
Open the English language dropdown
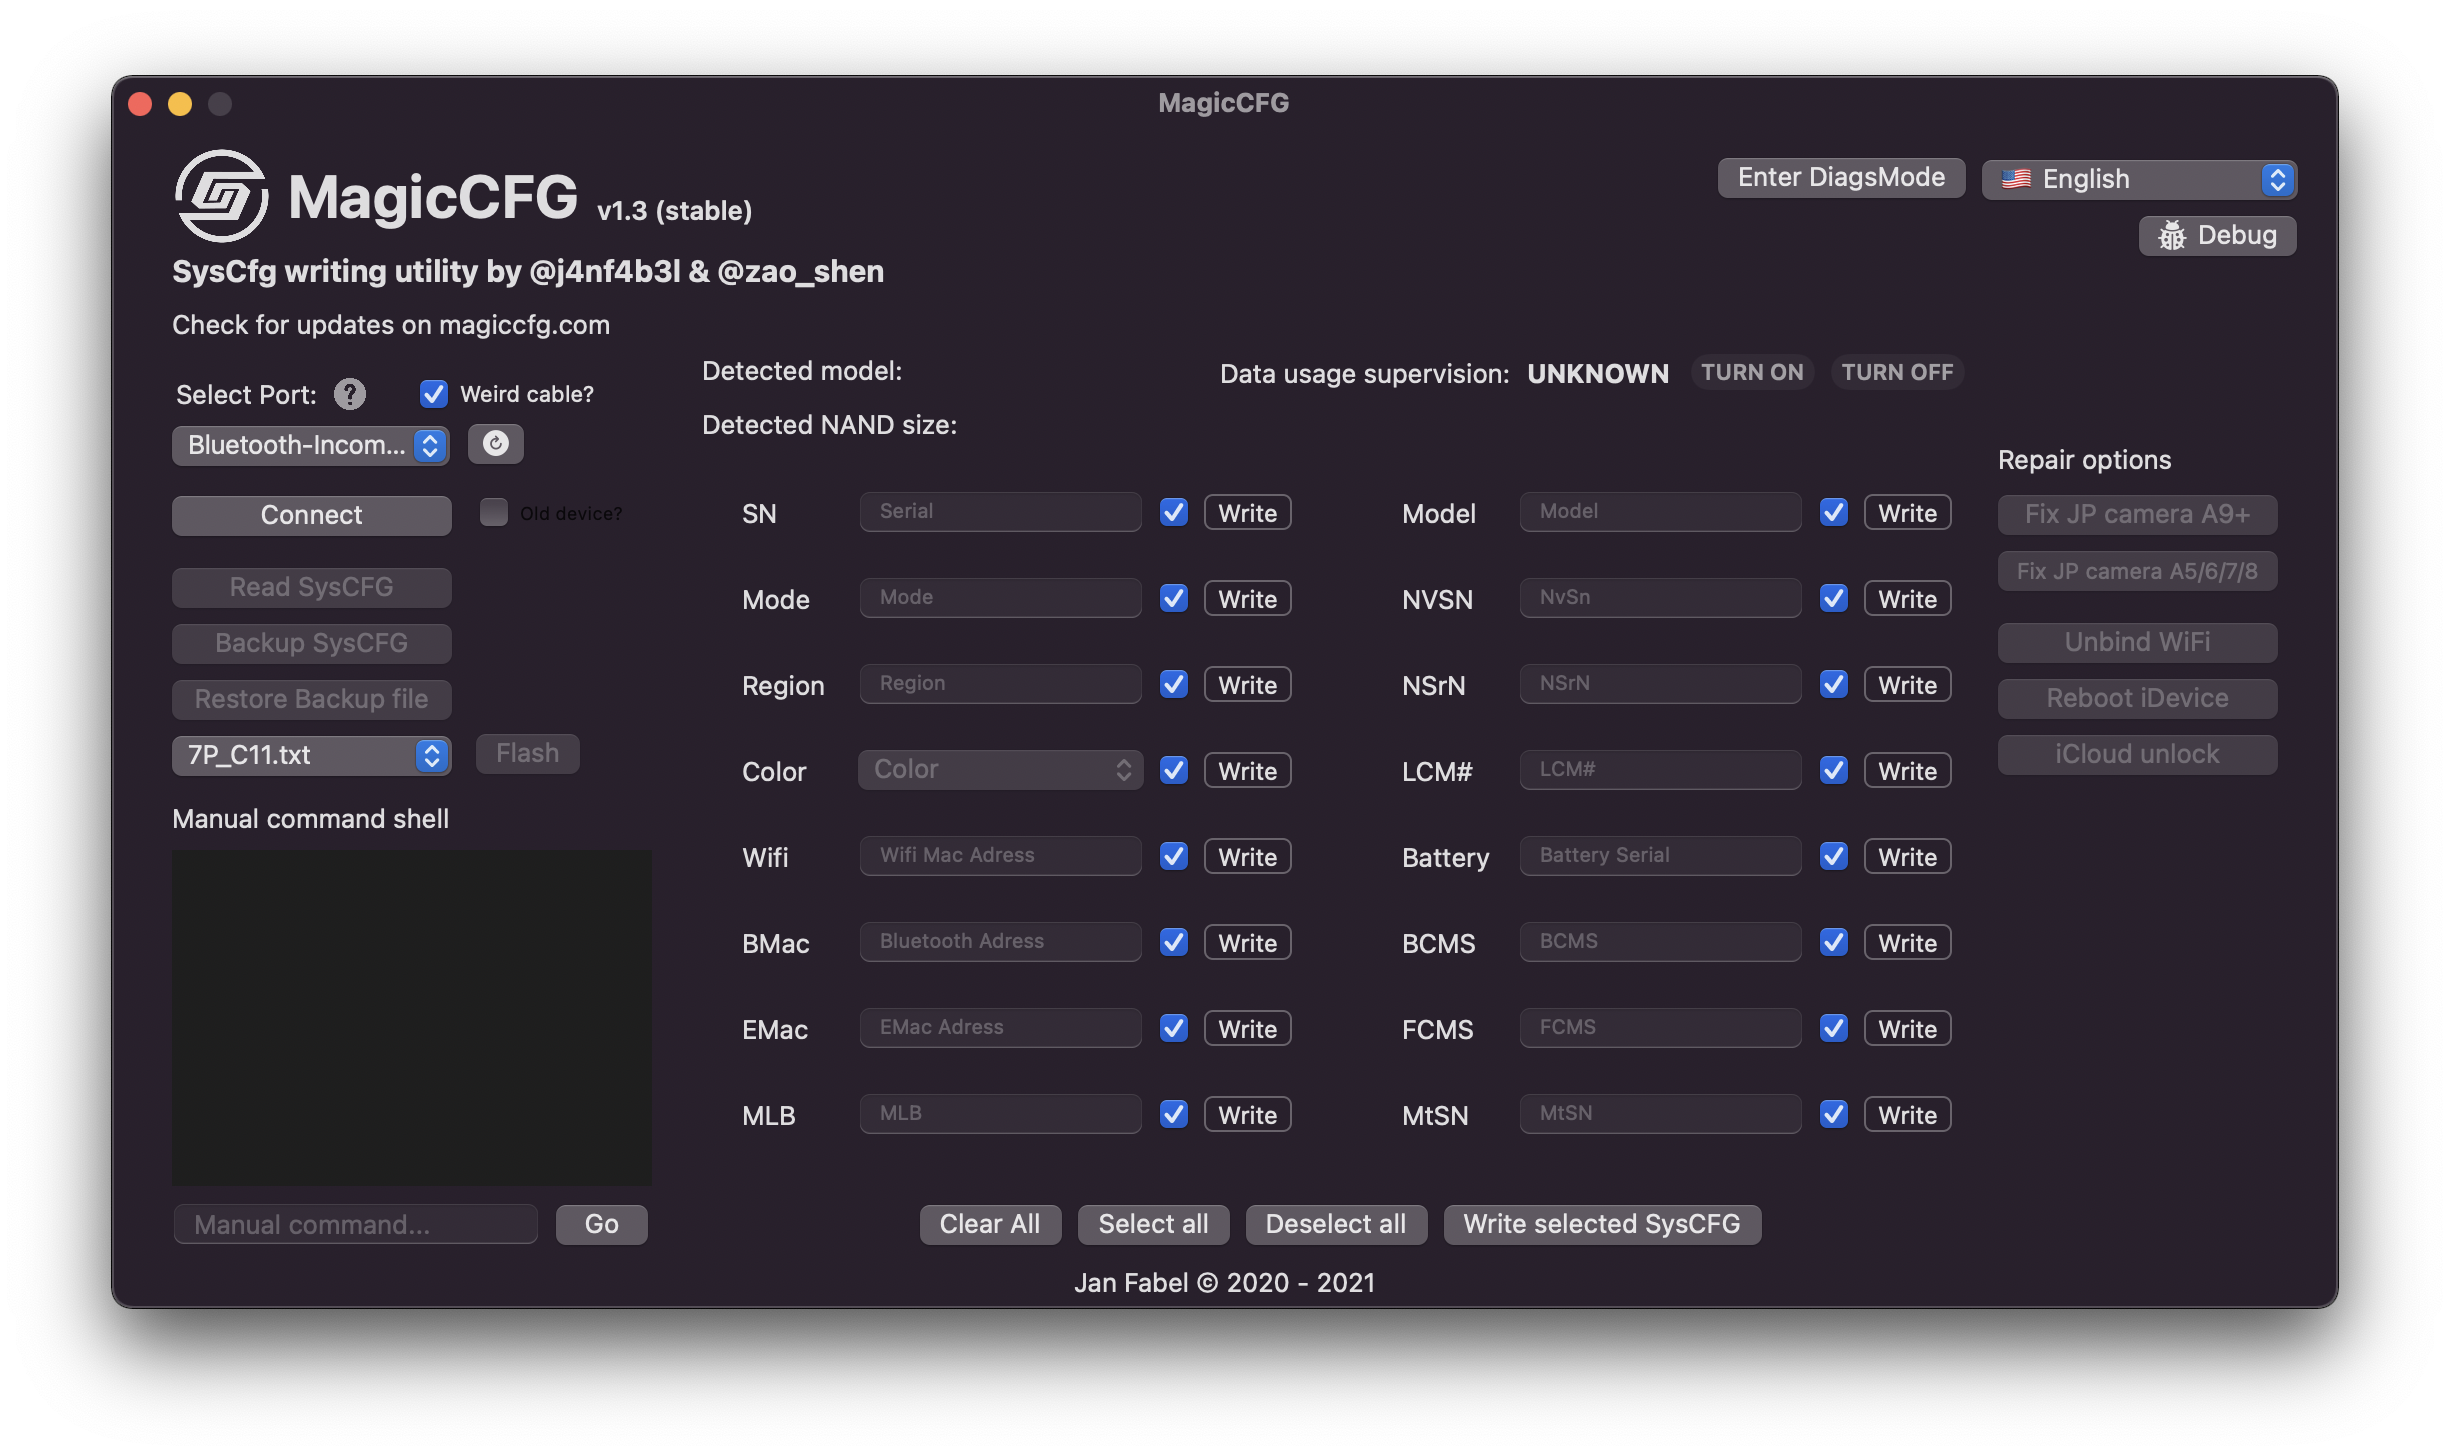point(2138,179)
